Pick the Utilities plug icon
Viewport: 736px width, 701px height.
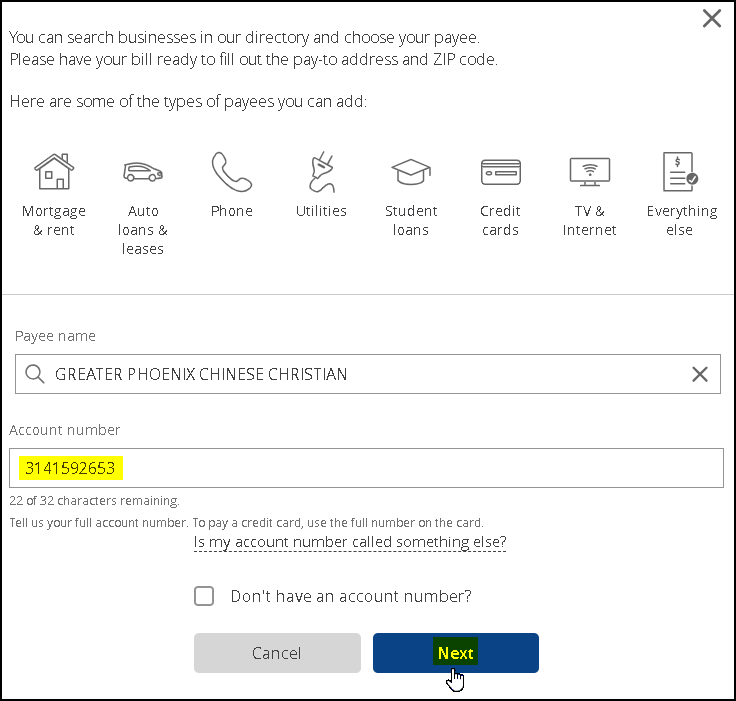[322, 172]
